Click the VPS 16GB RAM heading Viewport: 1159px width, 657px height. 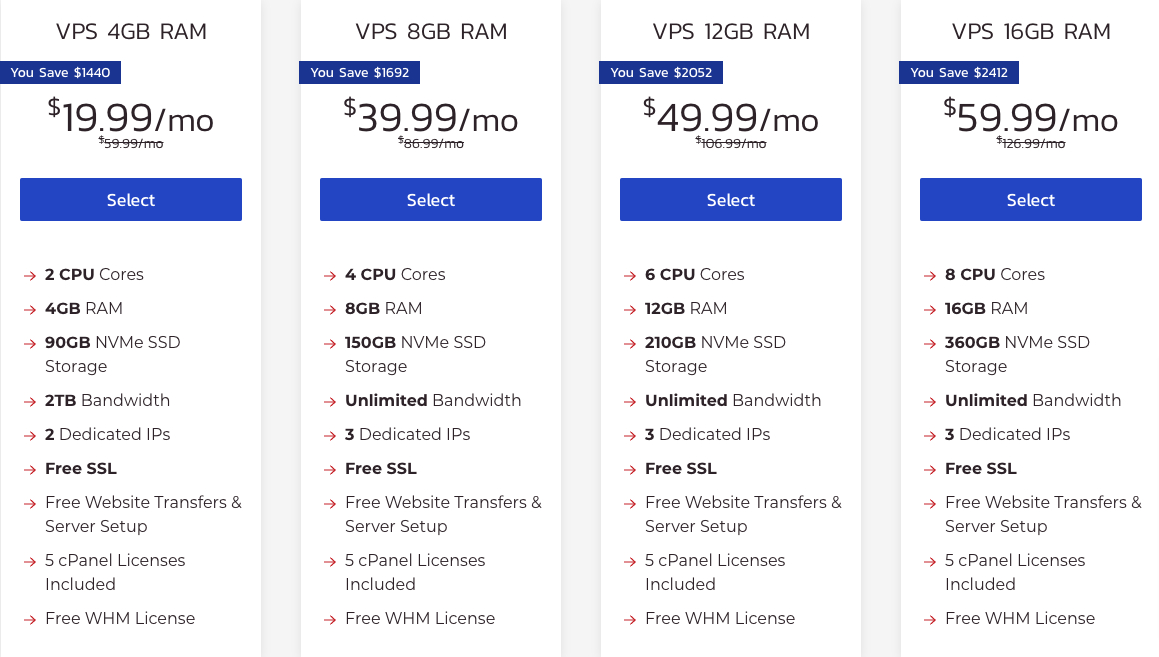tap(1031, 31)
